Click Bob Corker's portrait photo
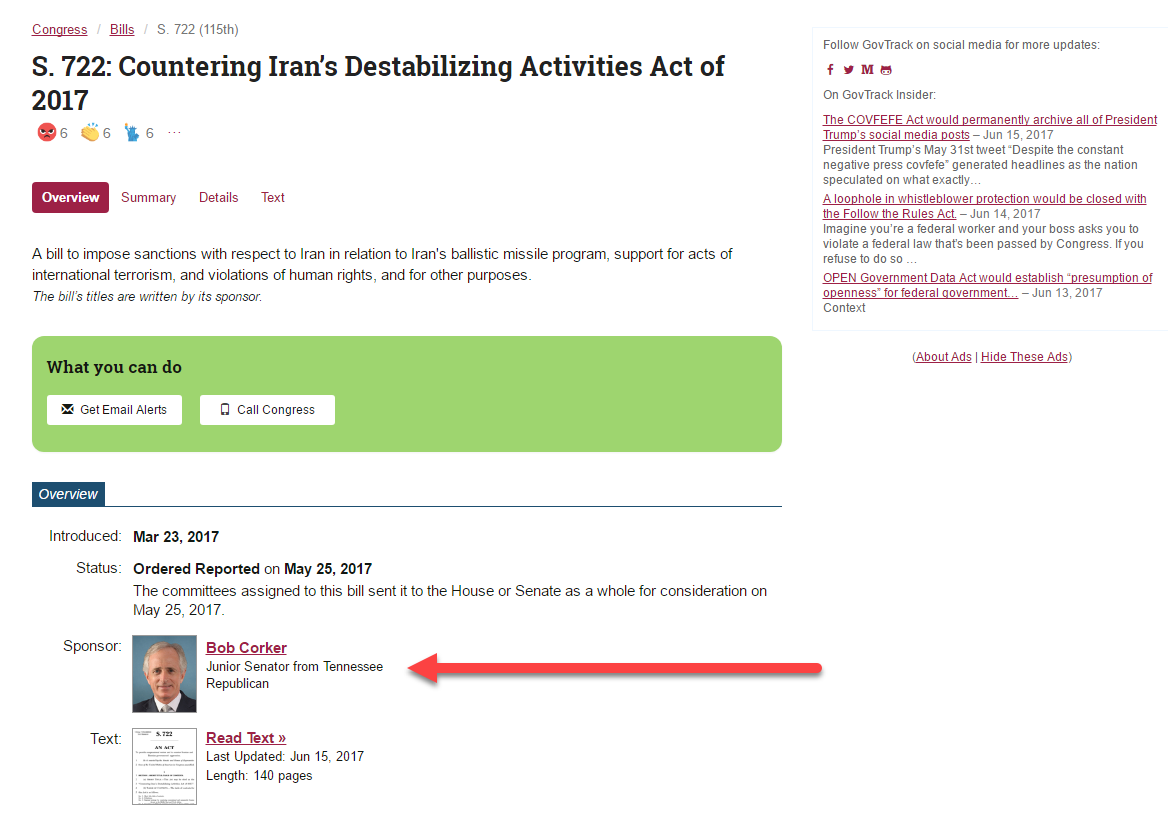Viewport: 1168px width, 819px height. pyautogui.click(x=165, y=674)
